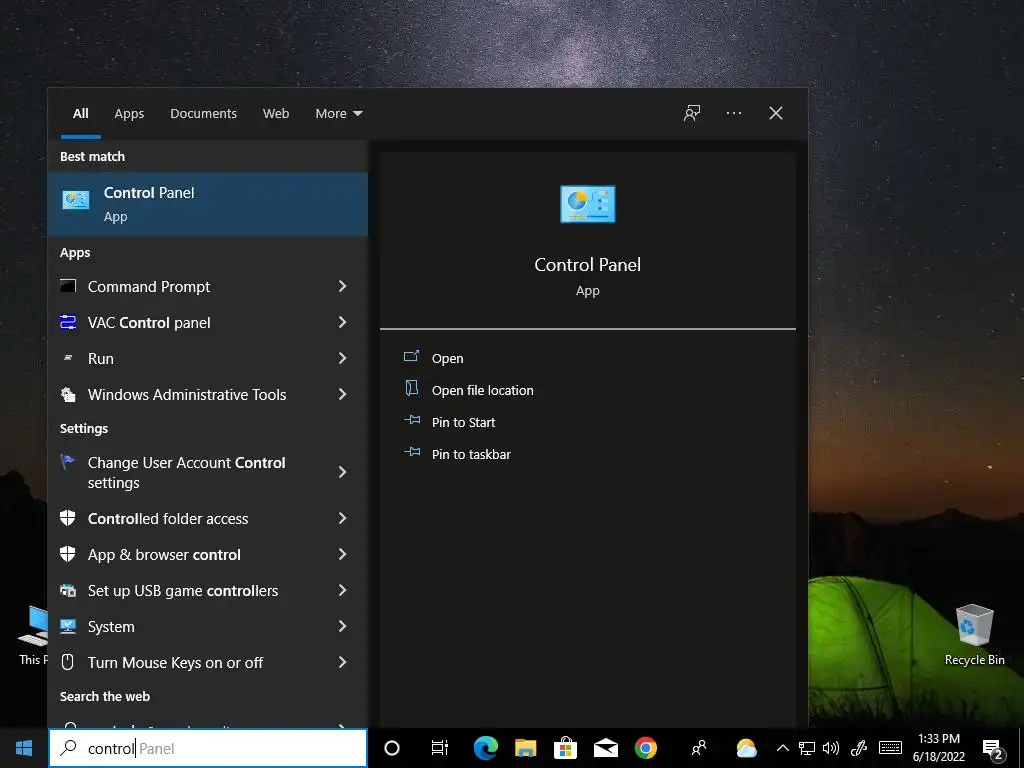Screen dimensions: 1024x768
Task: Expand Turn Mouse Keys on or off arrow
Action: [x=342, y=662]
